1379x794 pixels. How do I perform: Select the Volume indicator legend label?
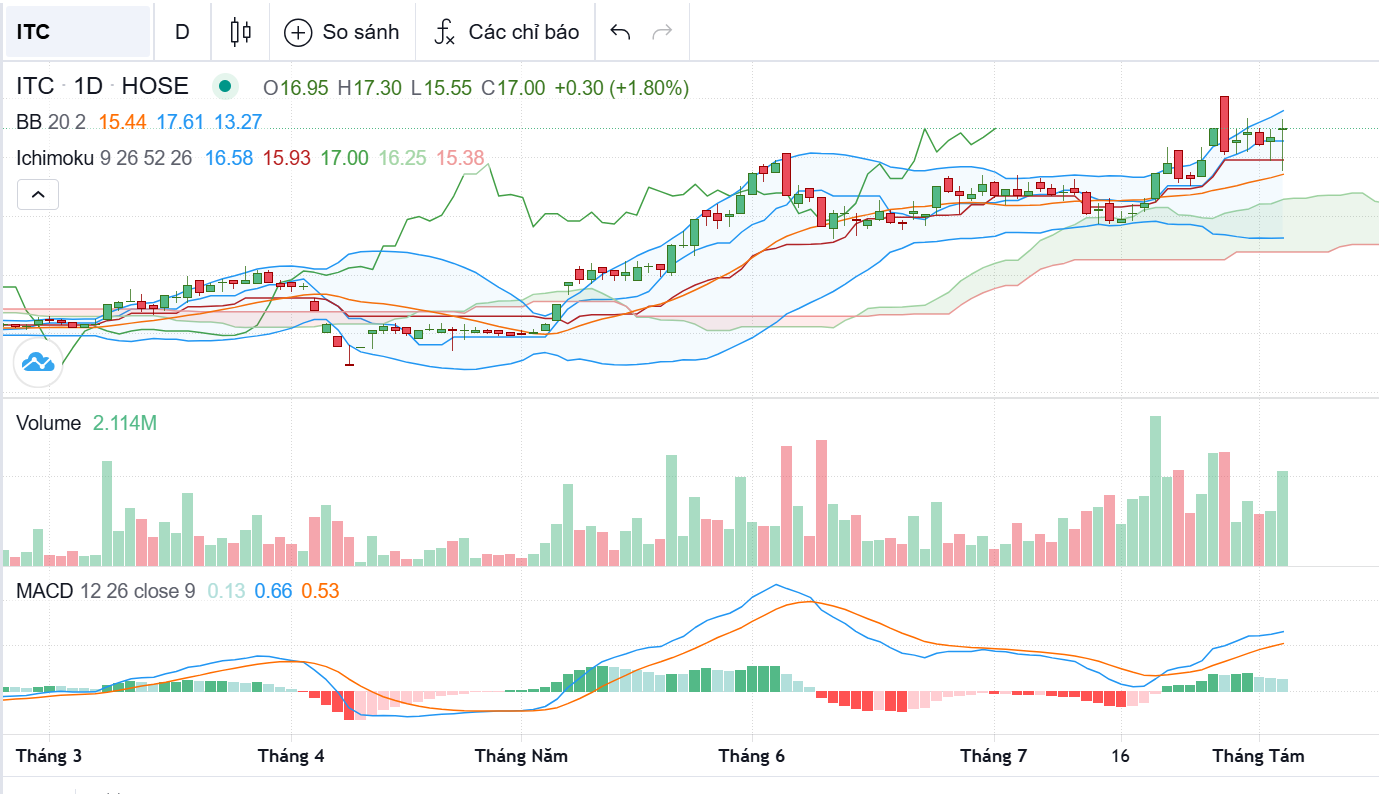click(48, 423)
